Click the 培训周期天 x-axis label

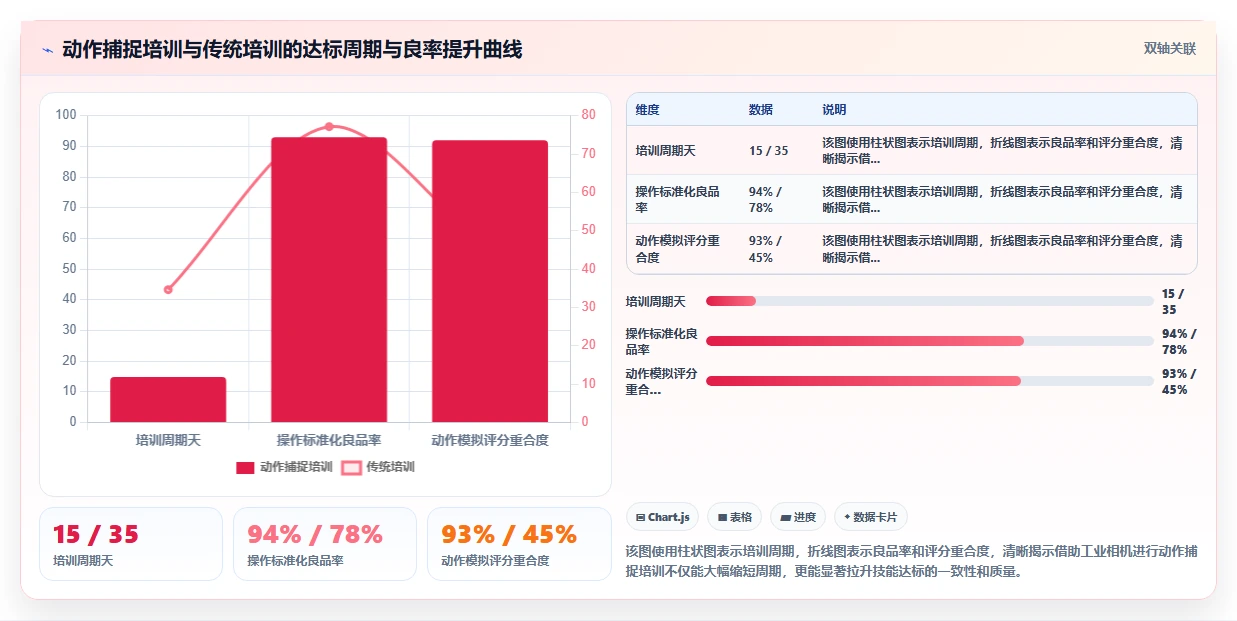coord(168,439)
